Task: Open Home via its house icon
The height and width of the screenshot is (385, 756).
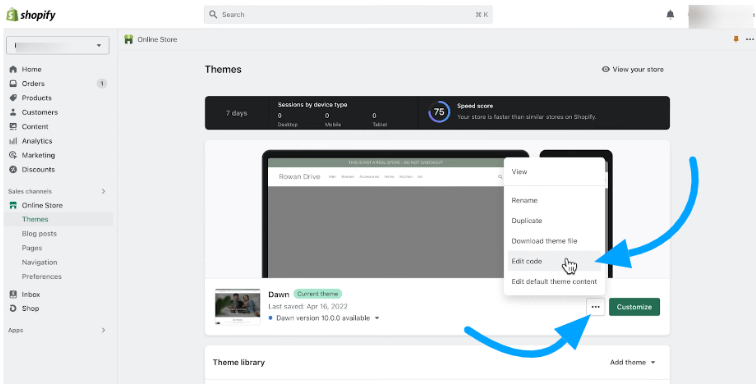Action: coord(13,69)
